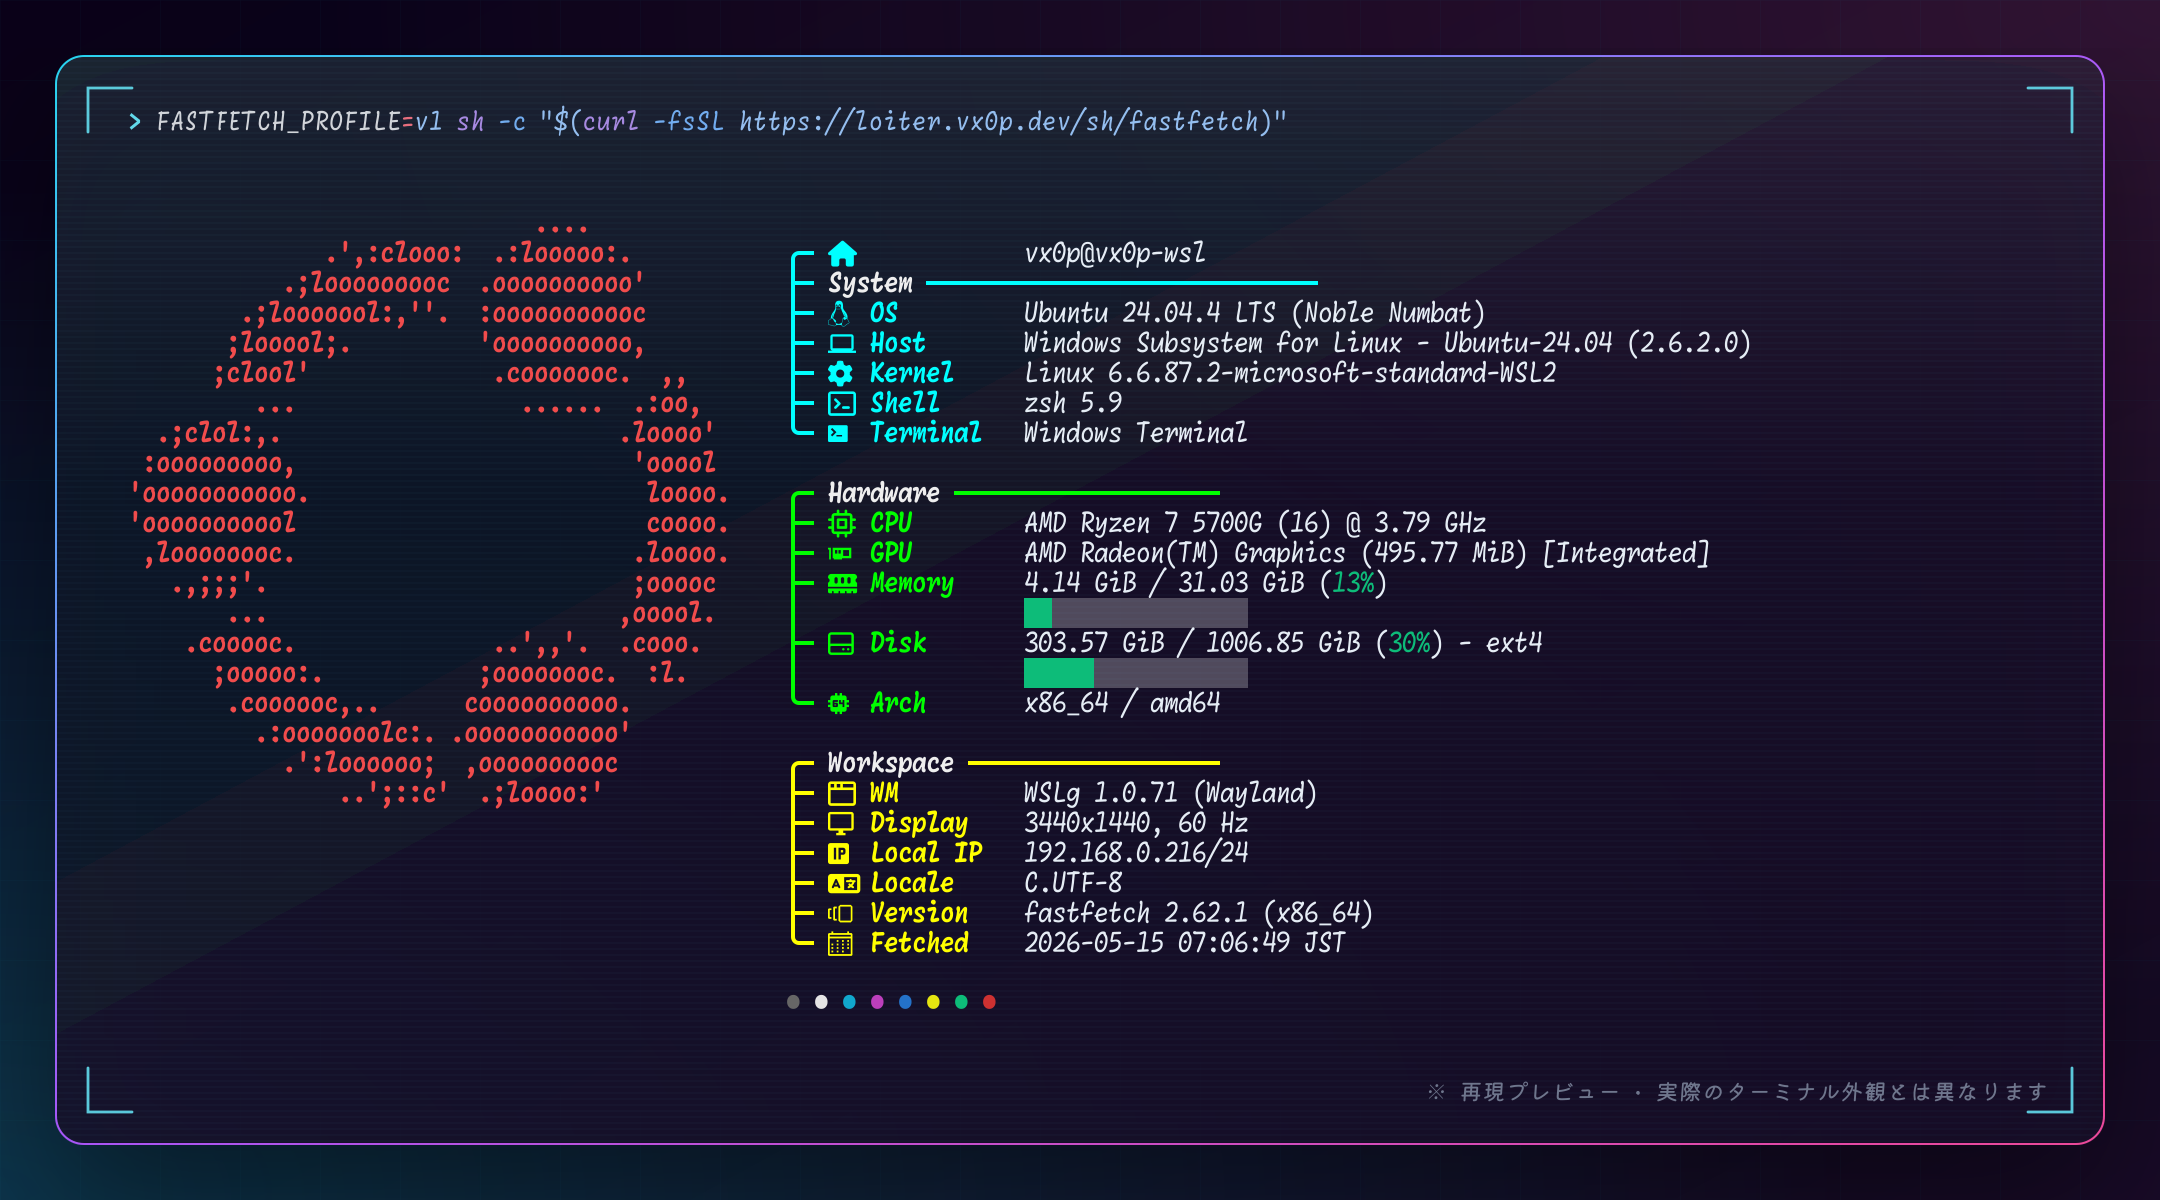Viewport: 2160px width, 1200px height.
Task: Click the cyan color dot
Action: click(849, 1002)
